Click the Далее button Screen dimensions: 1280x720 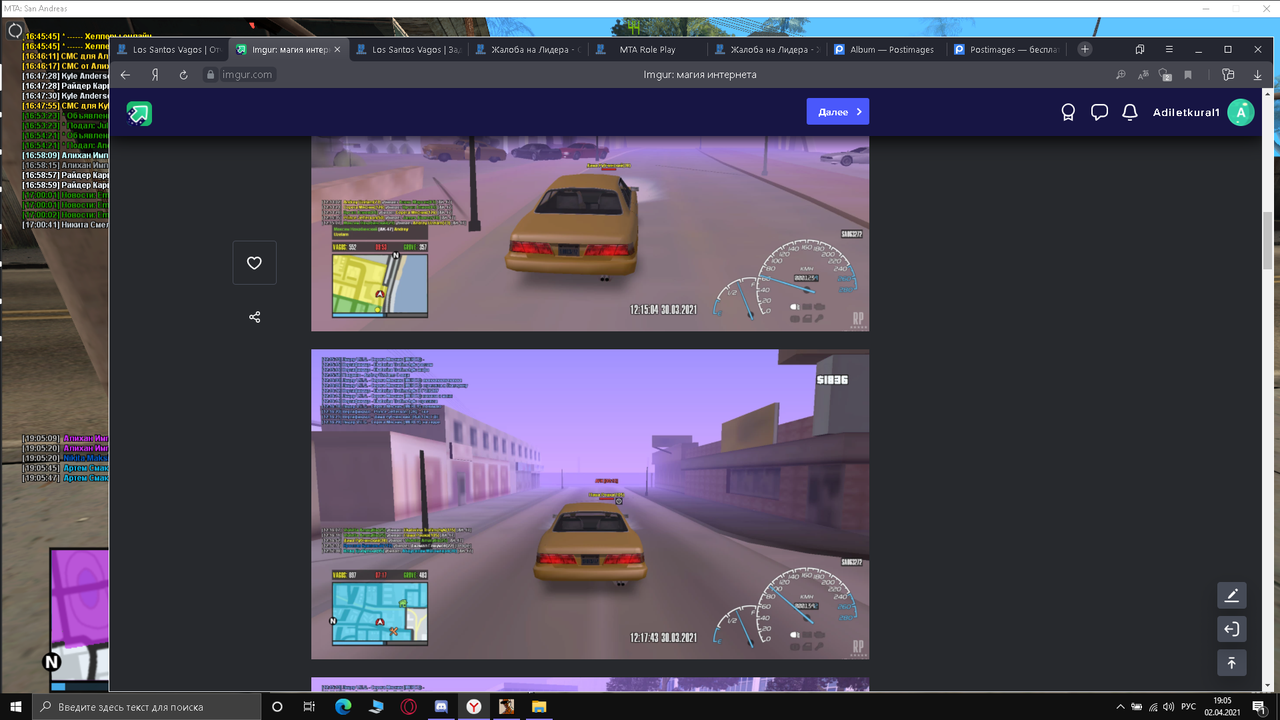pyautogui.click(x=838, y=112)
